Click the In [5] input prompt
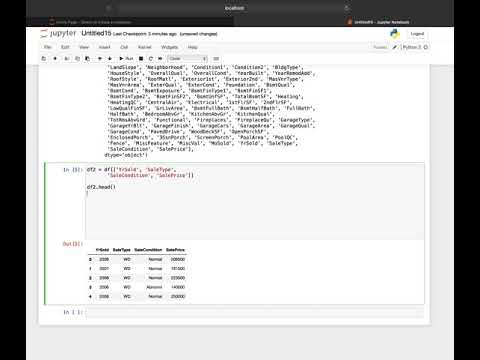The height and width of the screenshot is (360, 480). 73,170
